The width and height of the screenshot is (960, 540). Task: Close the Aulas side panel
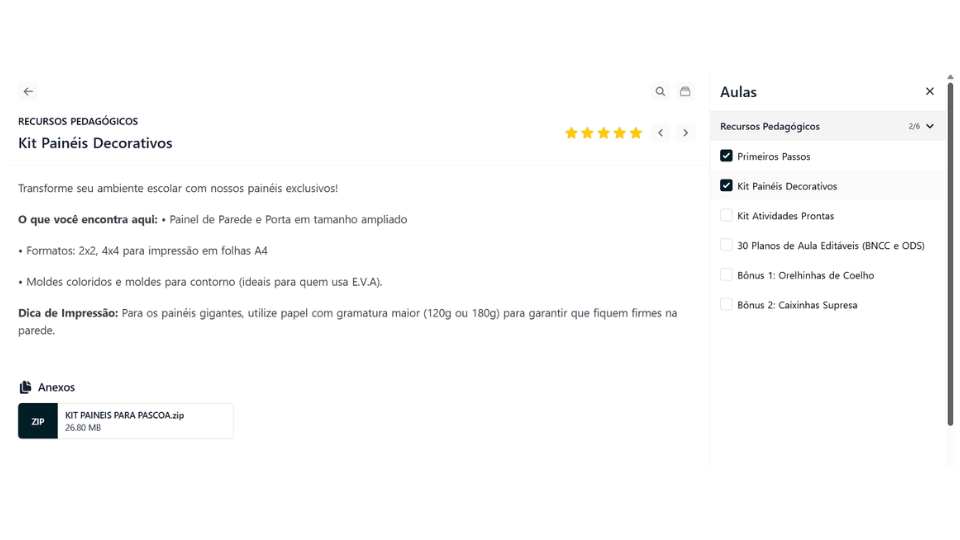click(x=929, y=91)
